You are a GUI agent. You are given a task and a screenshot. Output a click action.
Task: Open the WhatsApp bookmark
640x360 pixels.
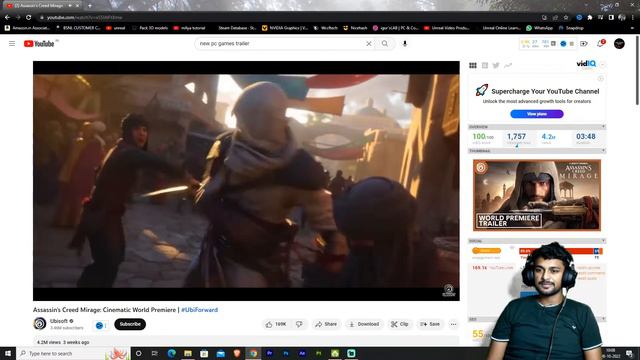(x=539, y=28)
